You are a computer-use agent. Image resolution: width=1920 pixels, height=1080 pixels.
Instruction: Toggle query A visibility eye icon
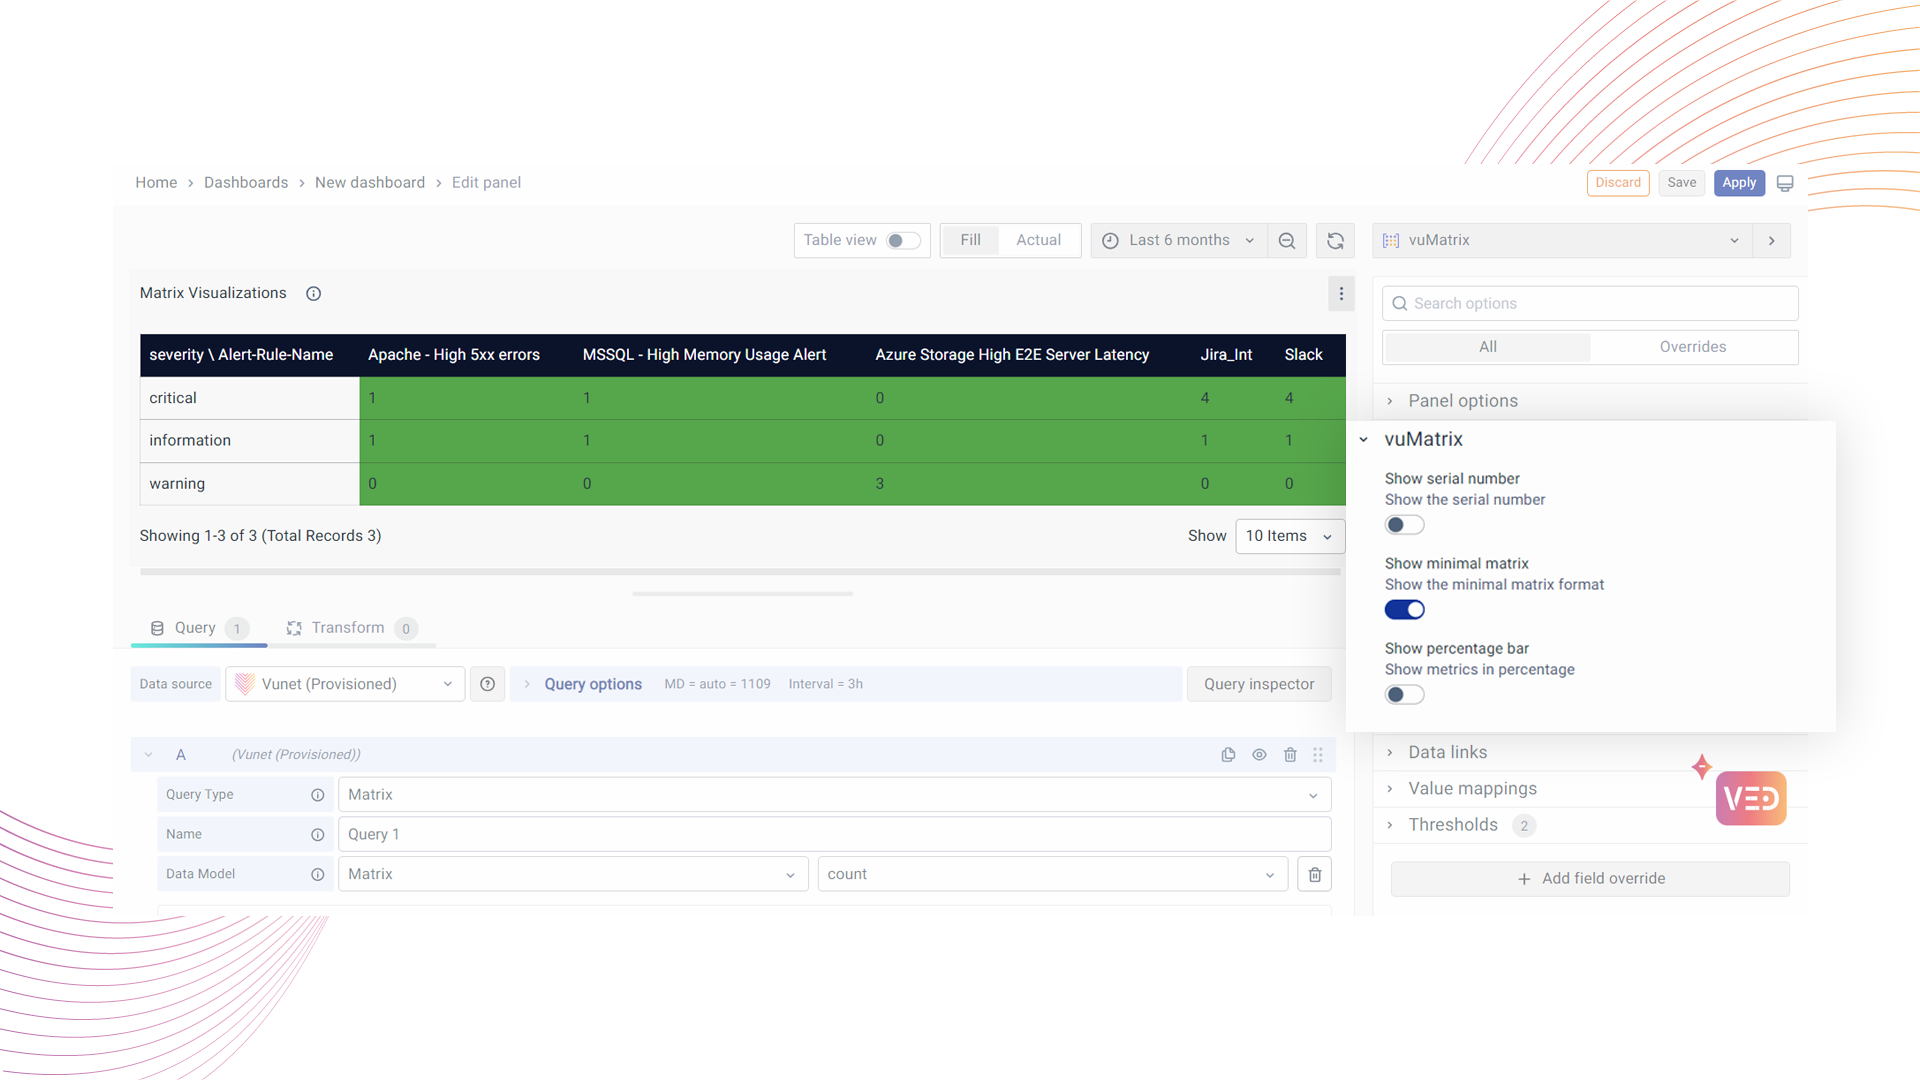1259,755
